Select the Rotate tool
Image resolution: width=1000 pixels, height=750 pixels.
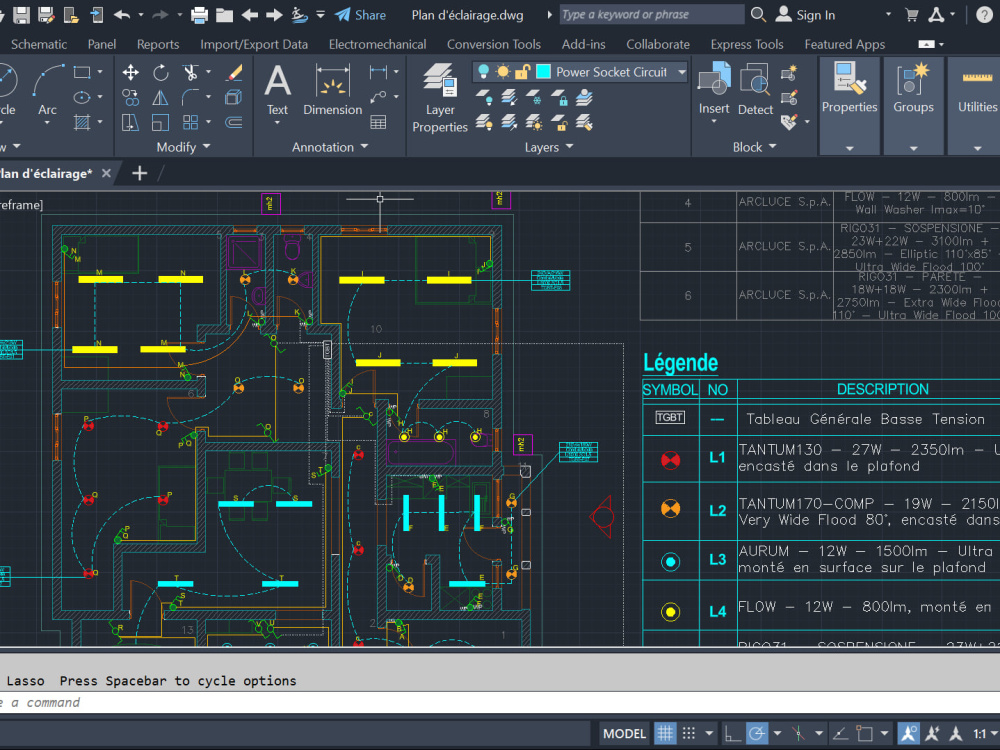[x=161, y=72]
